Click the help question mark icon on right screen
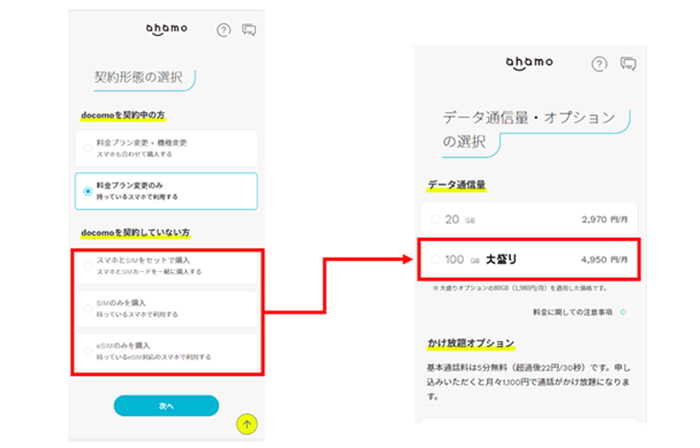The width and height of the screenshot is (700, 448). [x=599, y=63]
